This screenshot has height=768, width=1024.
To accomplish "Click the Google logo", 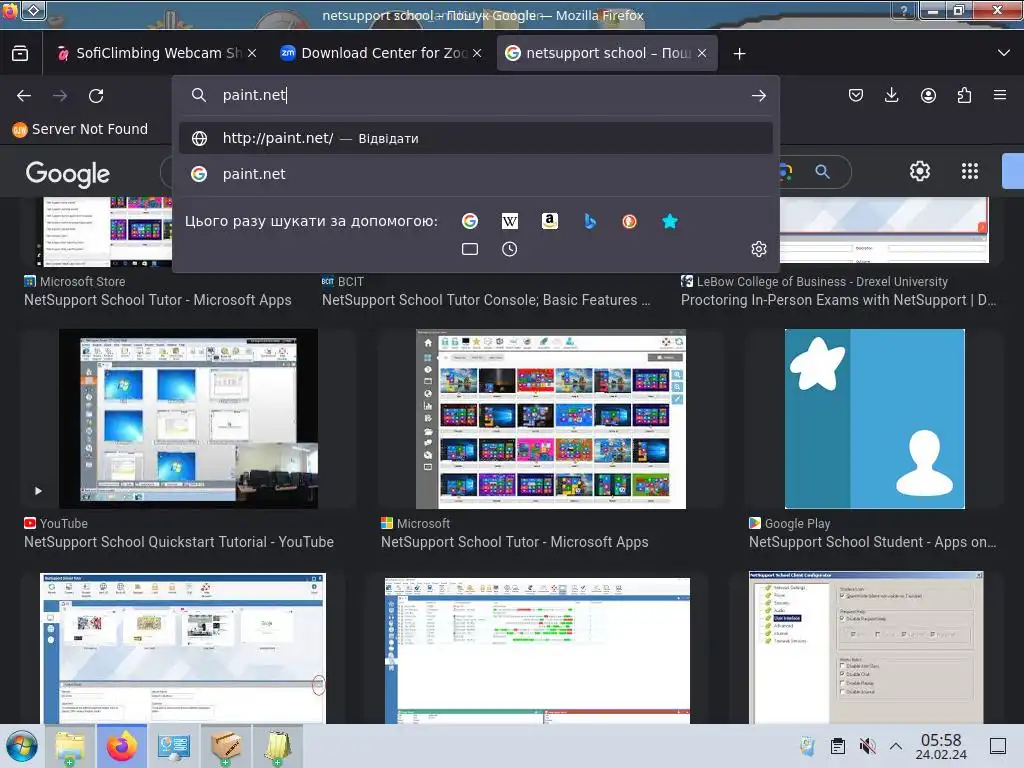I will coord(68,174).
